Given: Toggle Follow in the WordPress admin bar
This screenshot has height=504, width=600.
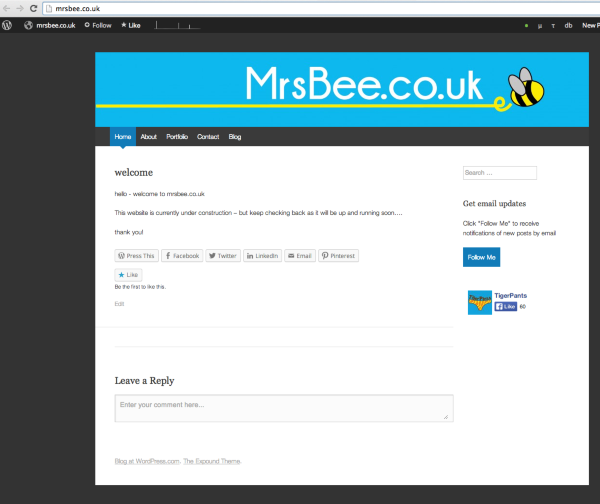Looking at the screenshot, I should (x=97, y=25).
